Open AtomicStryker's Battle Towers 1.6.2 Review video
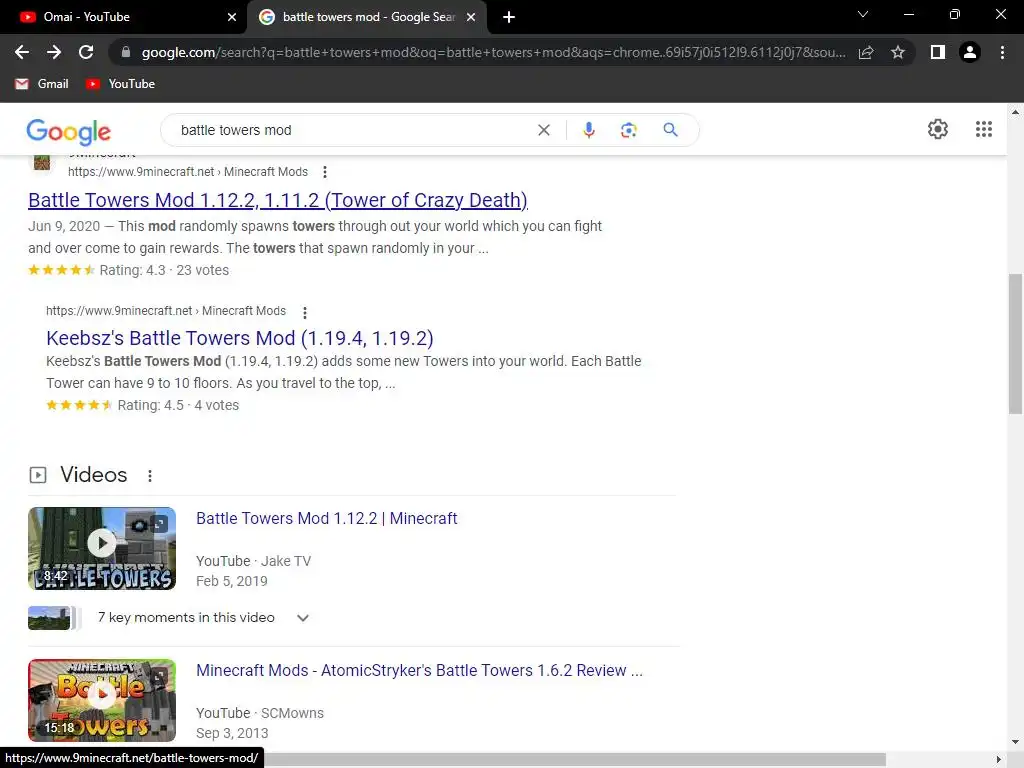The width and height of the screenshot is (1024, 768). tap(419, 670)
